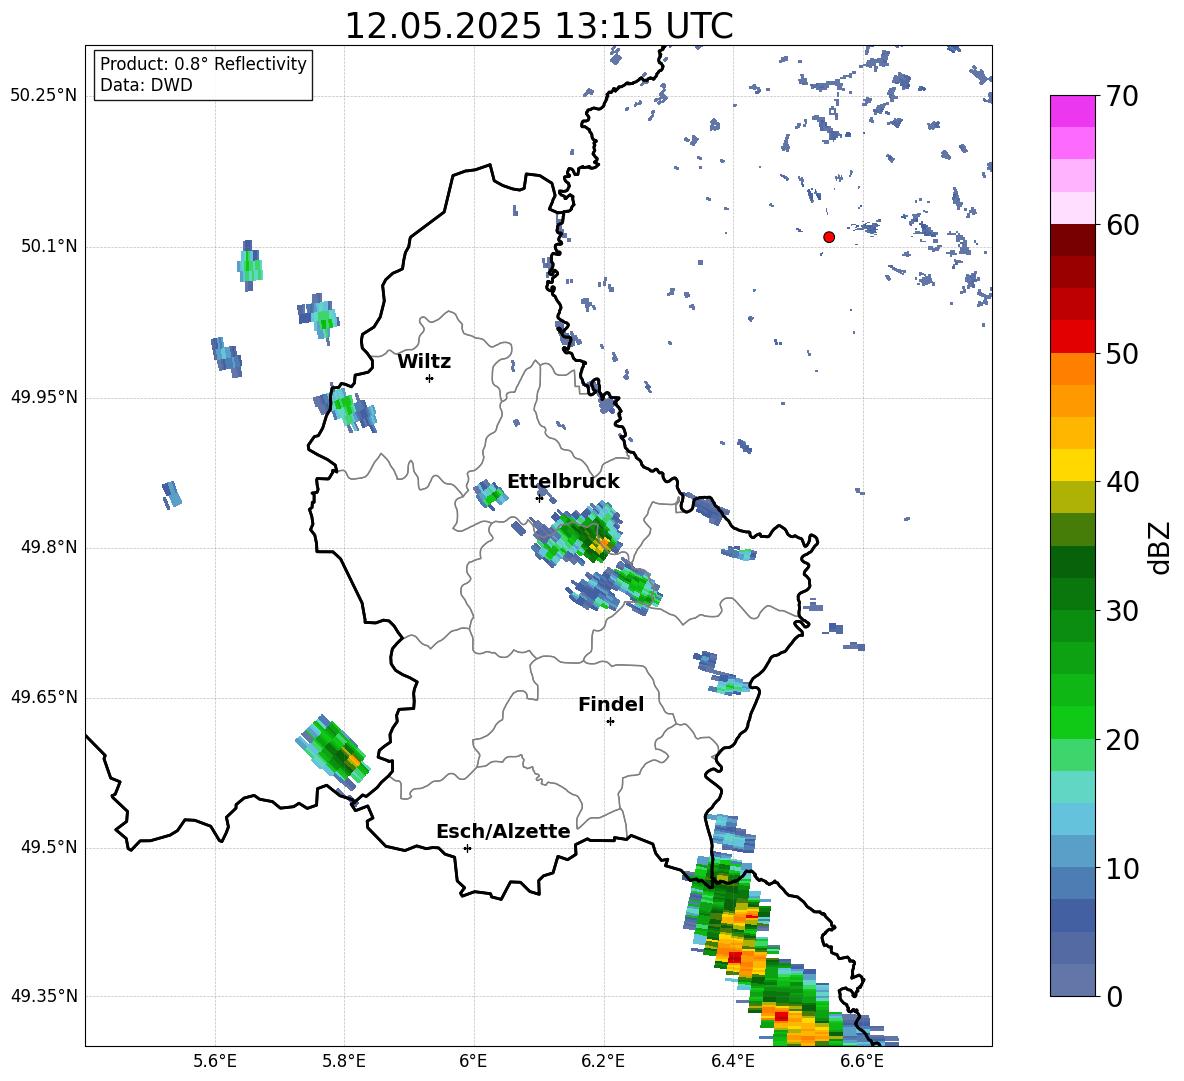1184x1081 pixels.
Task: Click the colorbar value 0
Action: [x=1113, y=996]
